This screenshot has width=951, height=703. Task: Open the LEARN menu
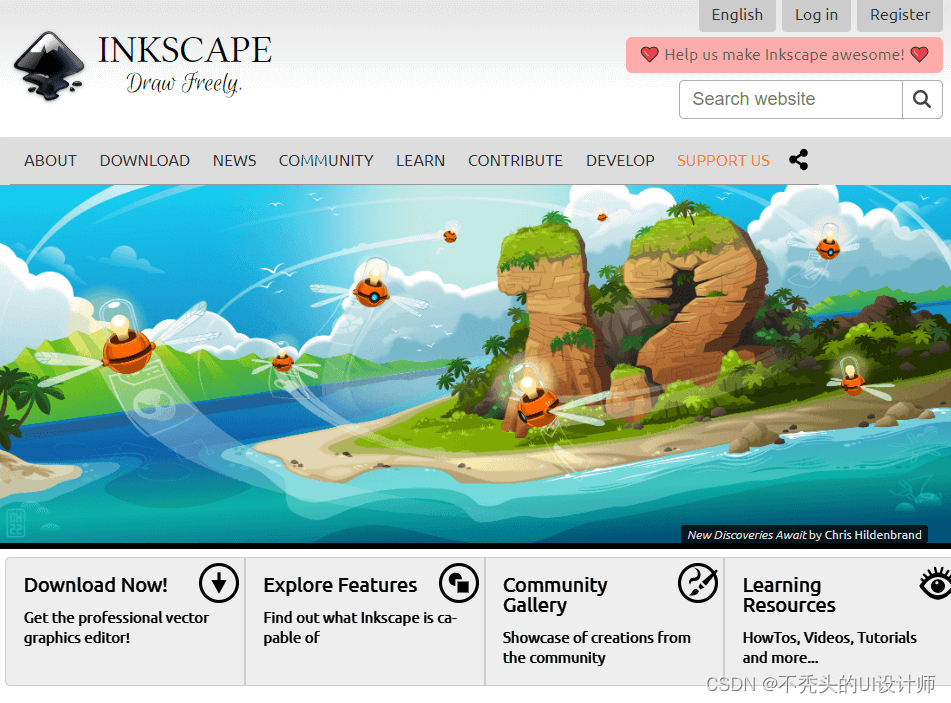[x=420, y=161]
